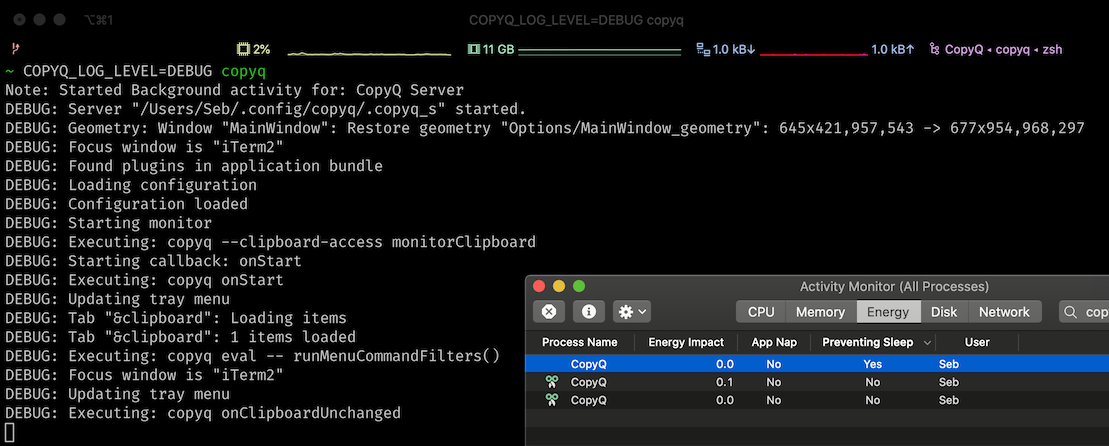Sort by User column header
This screenshot has height=446, width=1109.
click(977, 342)
